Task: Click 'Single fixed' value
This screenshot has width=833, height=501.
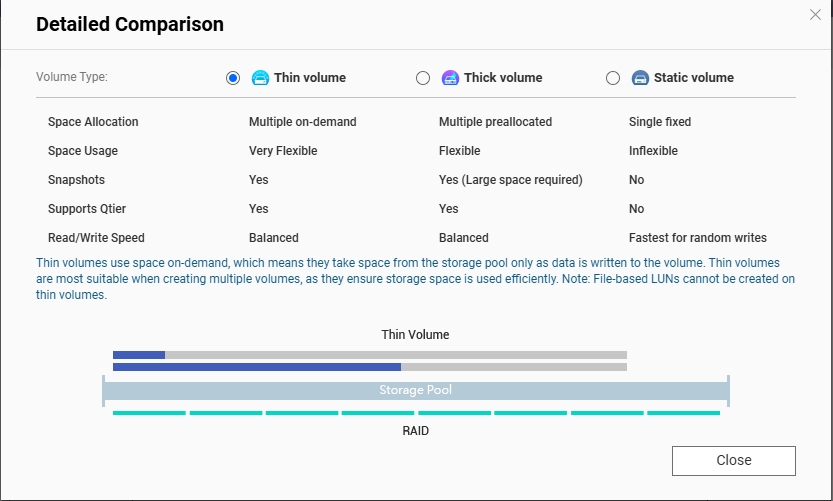Action: [x=660, y=122]
